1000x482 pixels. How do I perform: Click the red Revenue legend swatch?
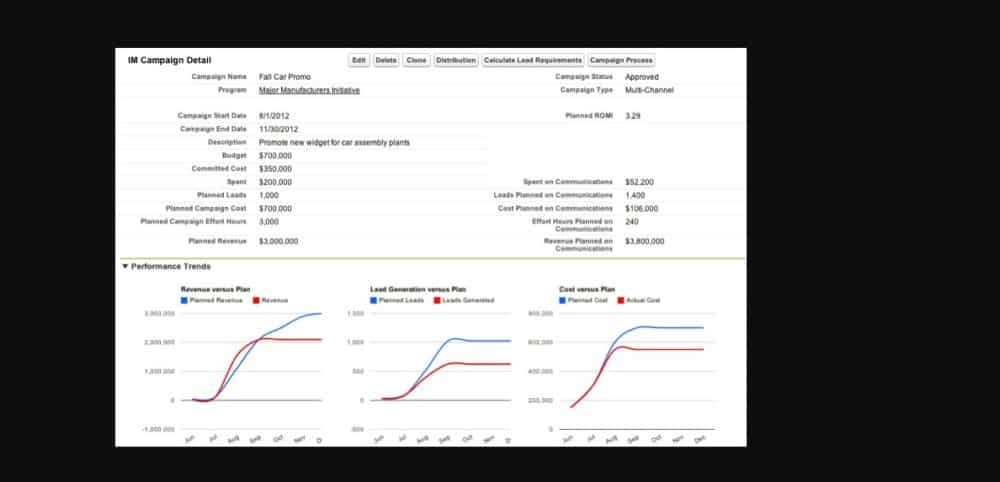(256, 300)
